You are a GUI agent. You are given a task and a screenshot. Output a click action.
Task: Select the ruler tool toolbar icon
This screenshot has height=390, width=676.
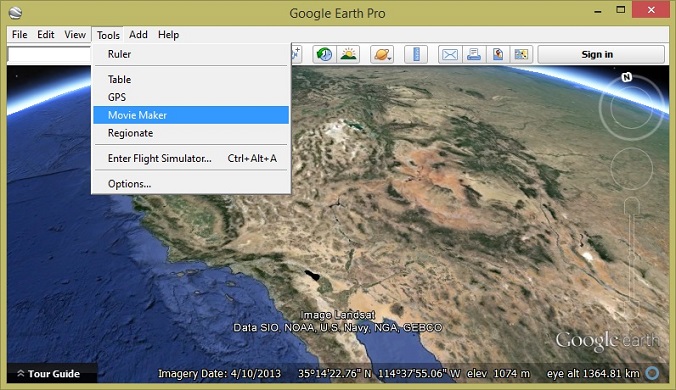[x=416, y=54]
